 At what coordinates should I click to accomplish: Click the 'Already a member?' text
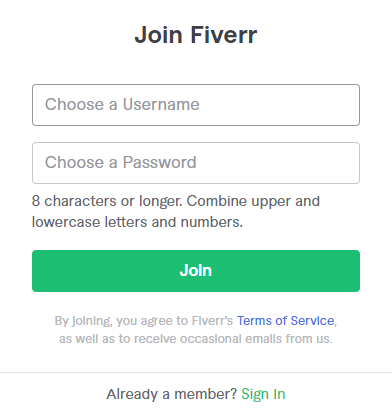171,394
